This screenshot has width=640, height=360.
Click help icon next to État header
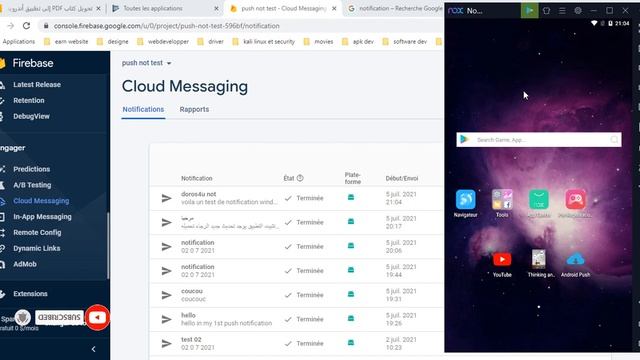(300, 178)
